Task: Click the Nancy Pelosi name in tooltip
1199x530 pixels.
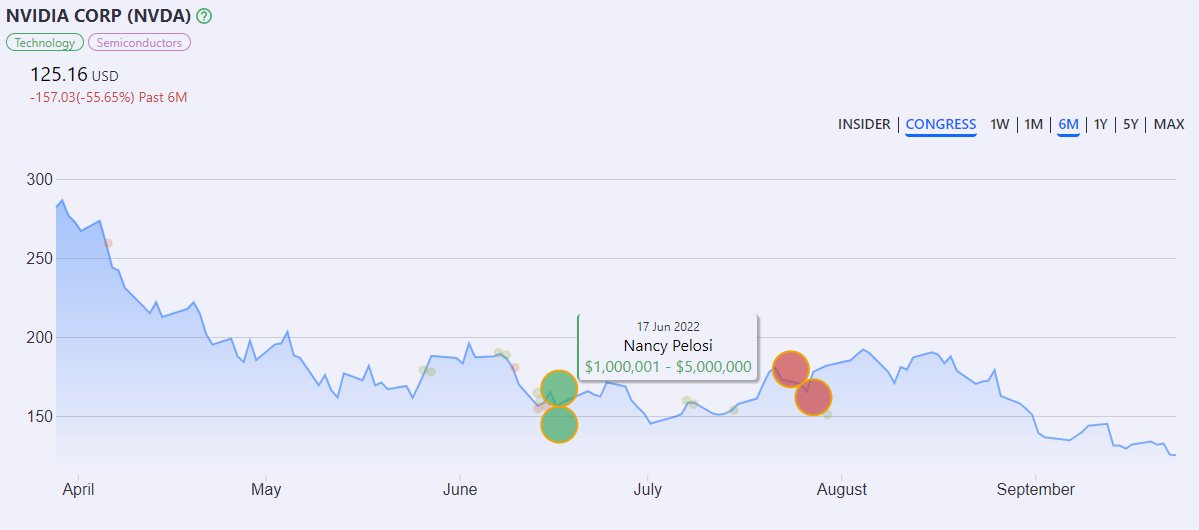Action: (668, 346)
